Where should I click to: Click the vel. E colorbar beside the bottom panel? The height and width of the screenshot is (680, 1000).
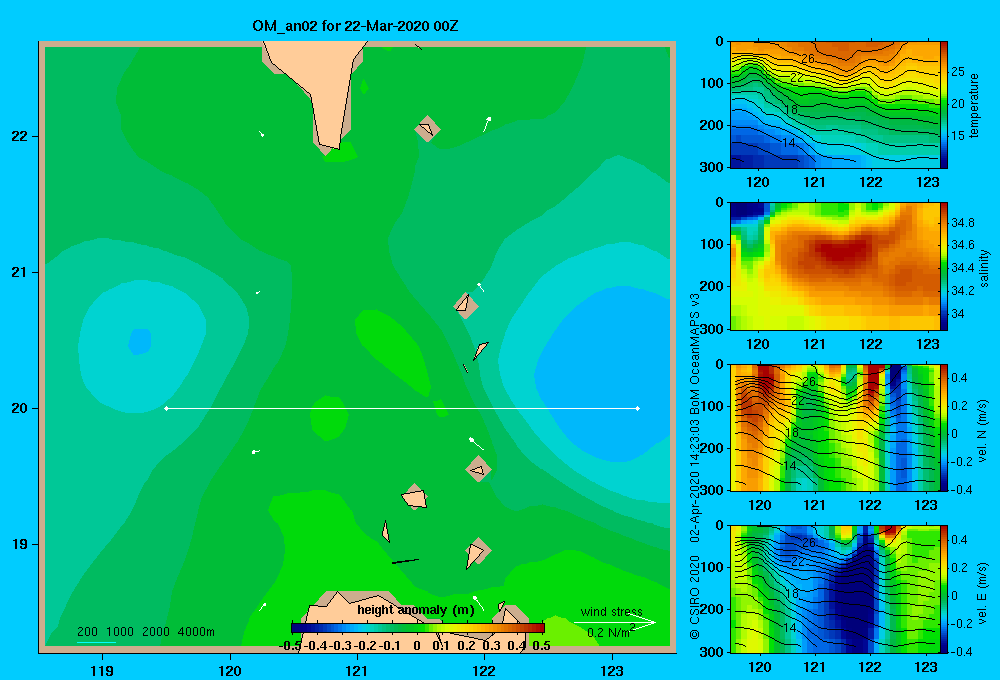(944, 589)
